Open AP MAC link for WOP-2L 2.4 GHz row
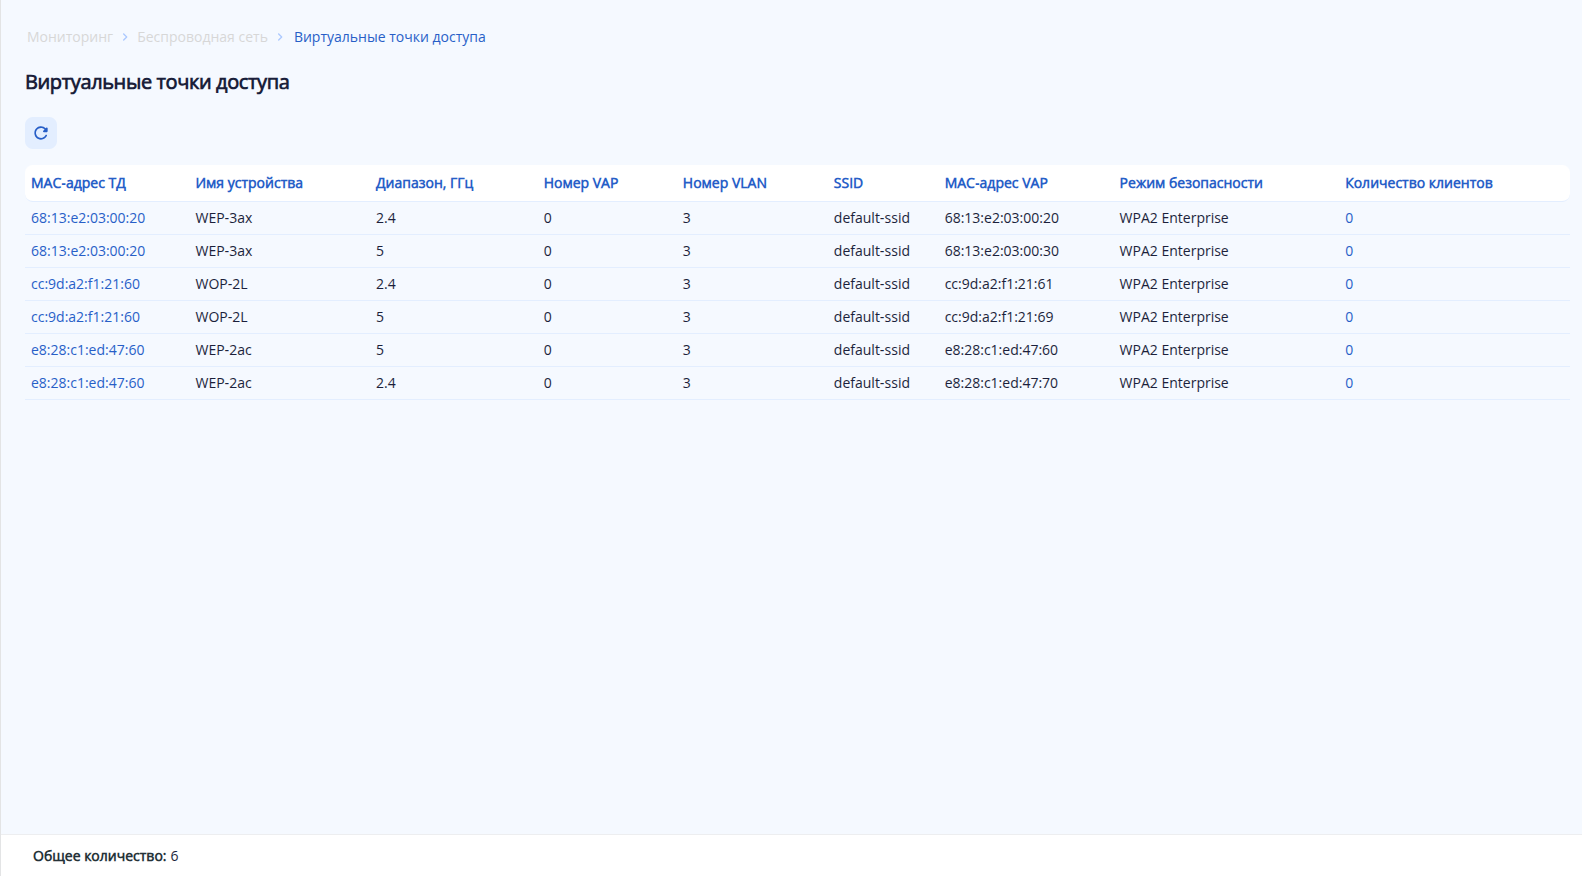1582x876 pixels. [85, 284]
